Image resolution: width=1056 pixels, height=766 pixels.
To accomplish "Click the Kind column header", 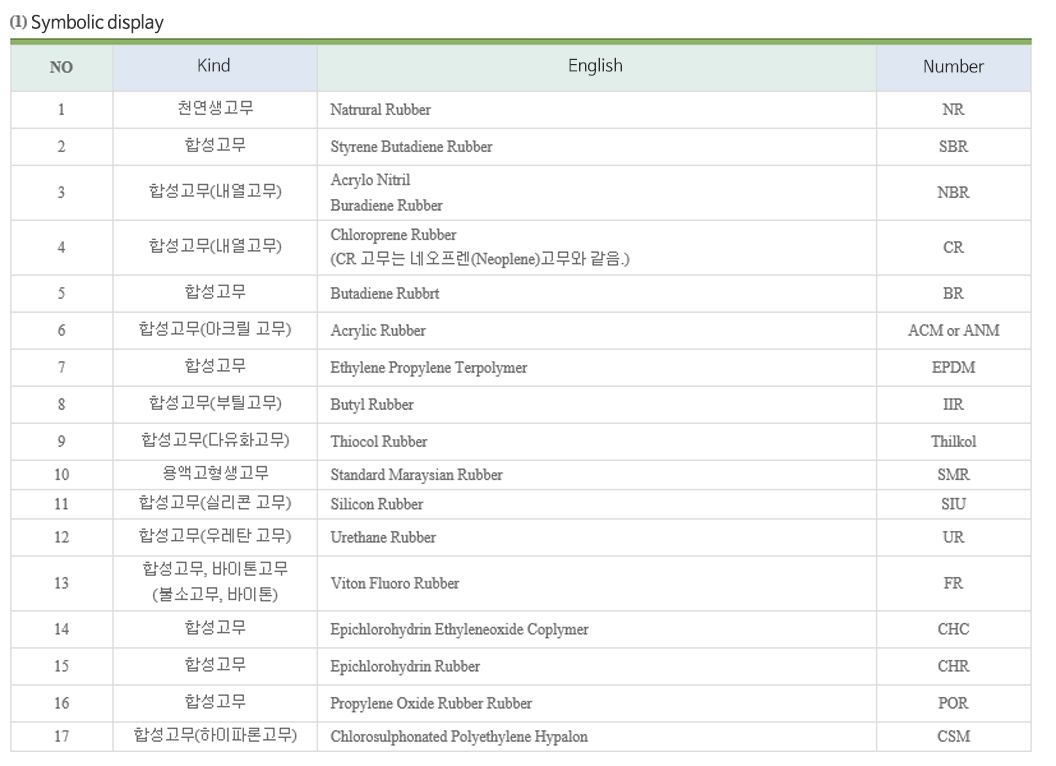I will coord(214,66).
